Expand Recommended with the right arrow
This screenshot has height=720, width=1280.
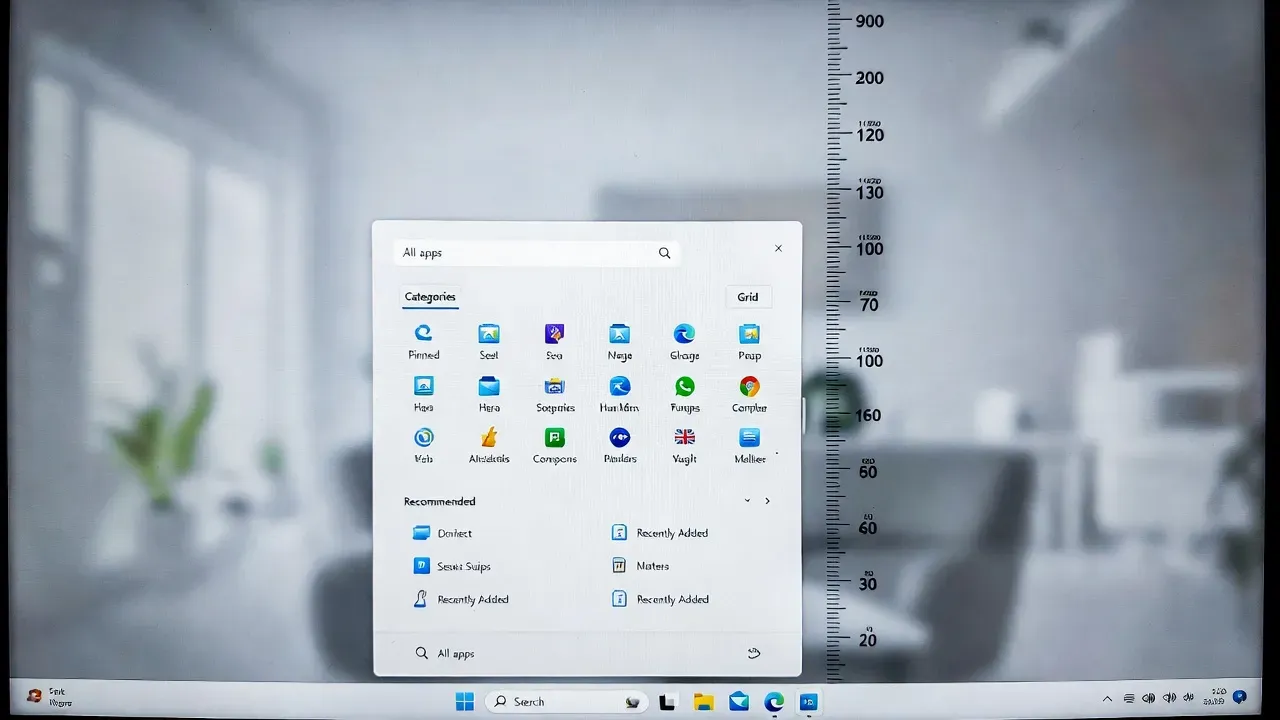[x=768, y=501]
